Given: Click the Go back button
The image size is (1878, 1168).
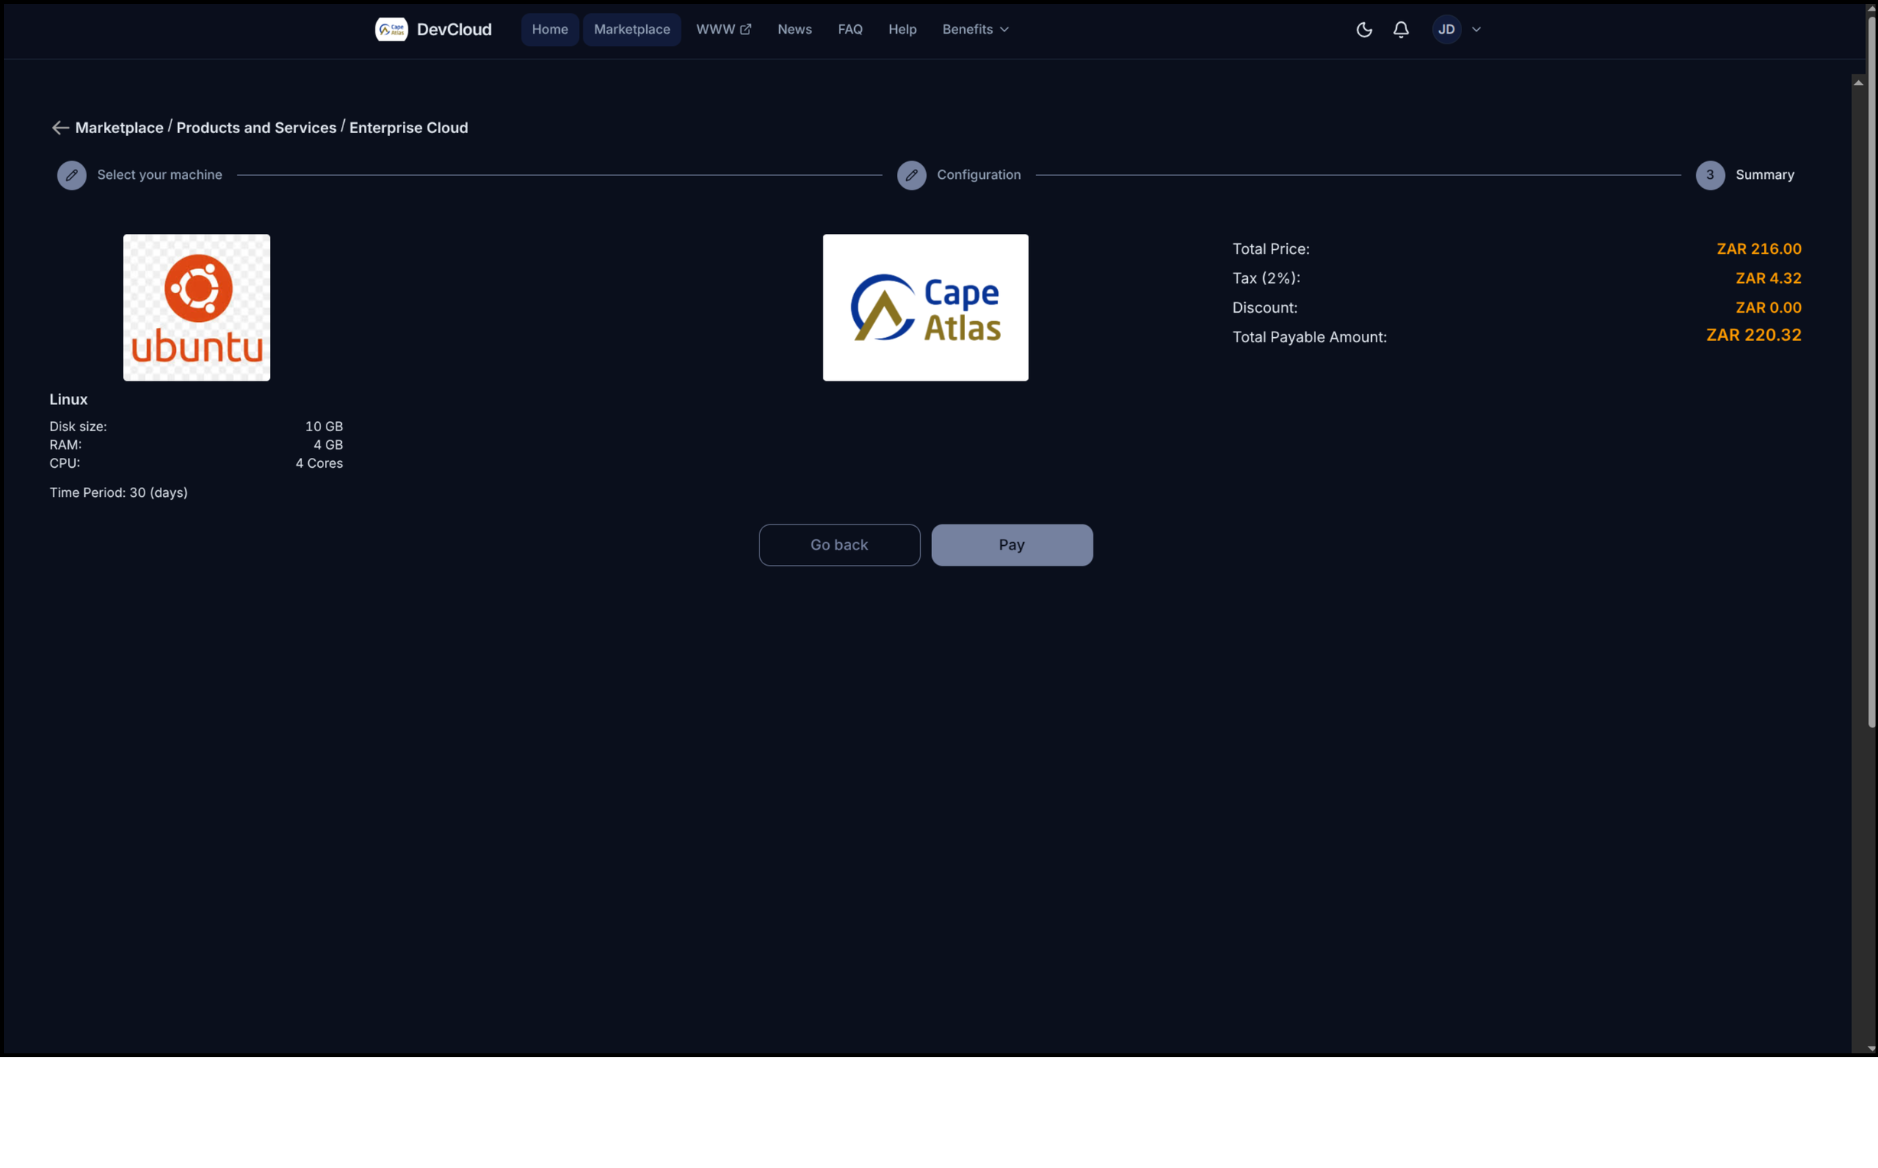Looking at the screenshot, I should 839,545.
